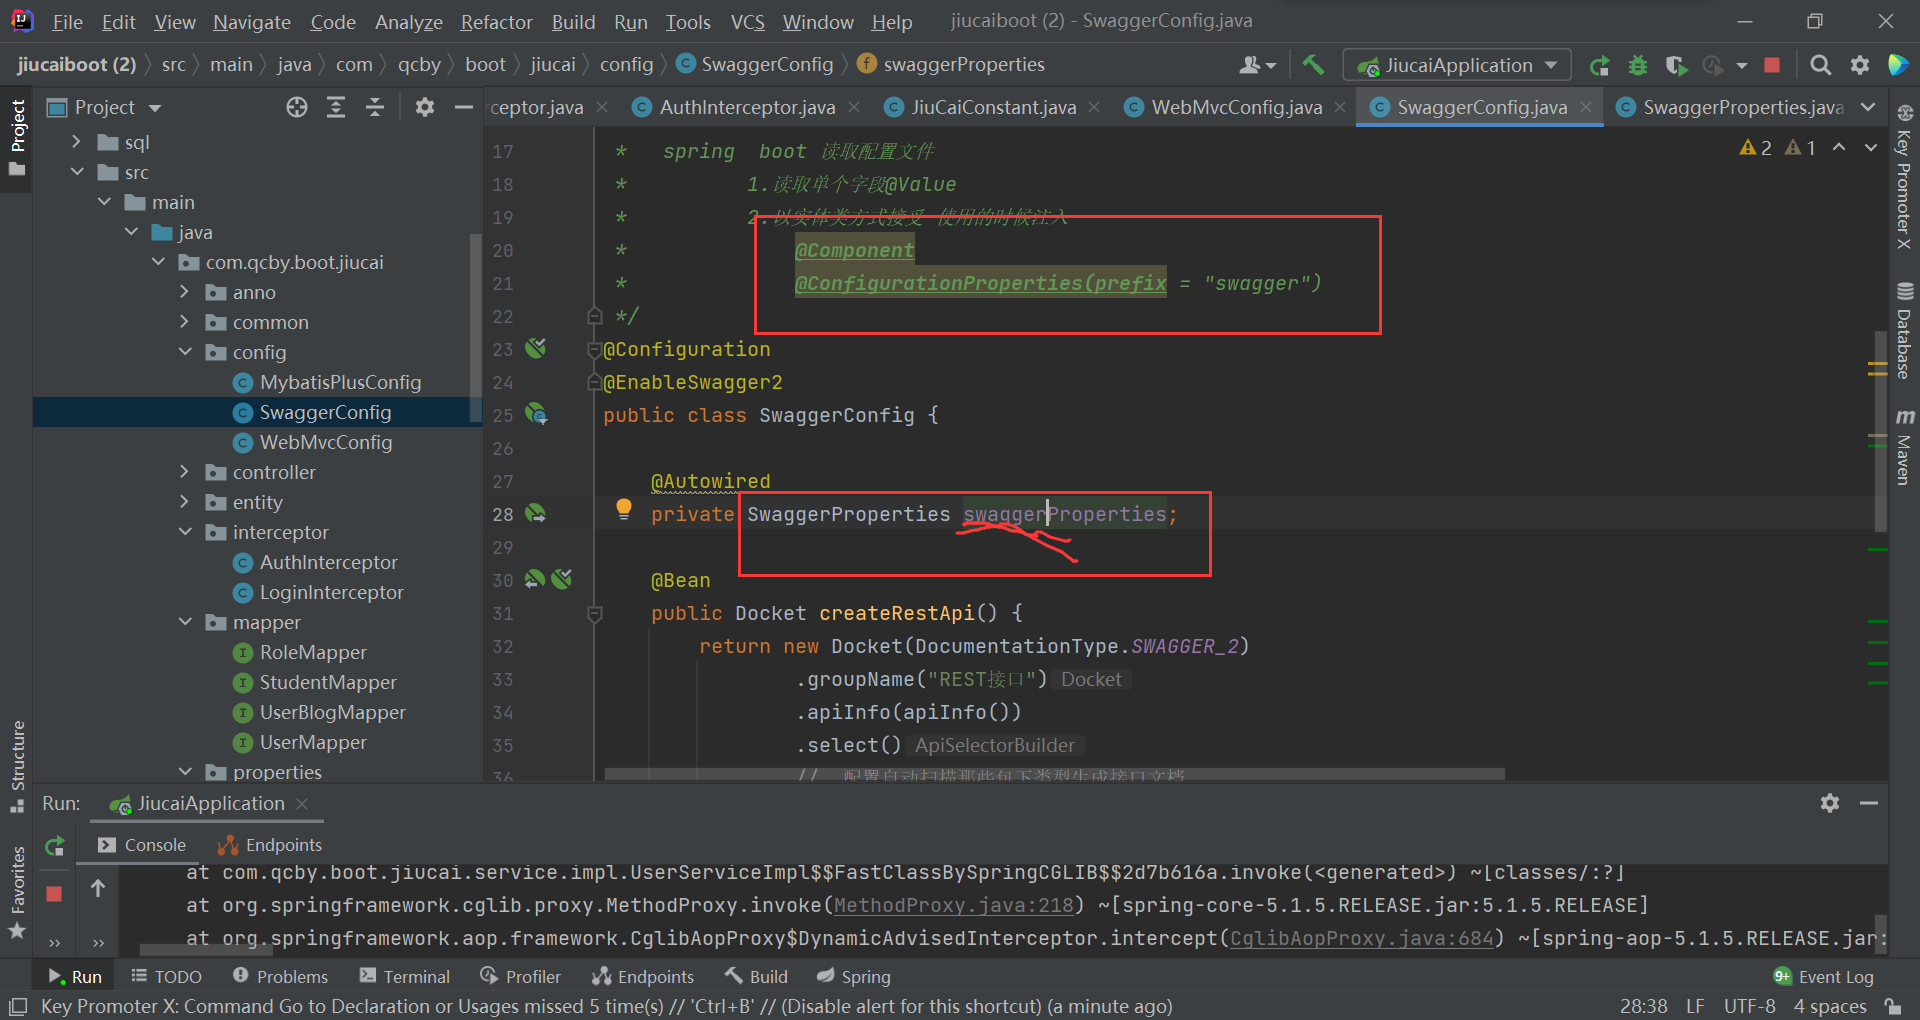1920x1020 pixels.
Task: Collapse the code fold at line 22
Action: click(594, 315)
